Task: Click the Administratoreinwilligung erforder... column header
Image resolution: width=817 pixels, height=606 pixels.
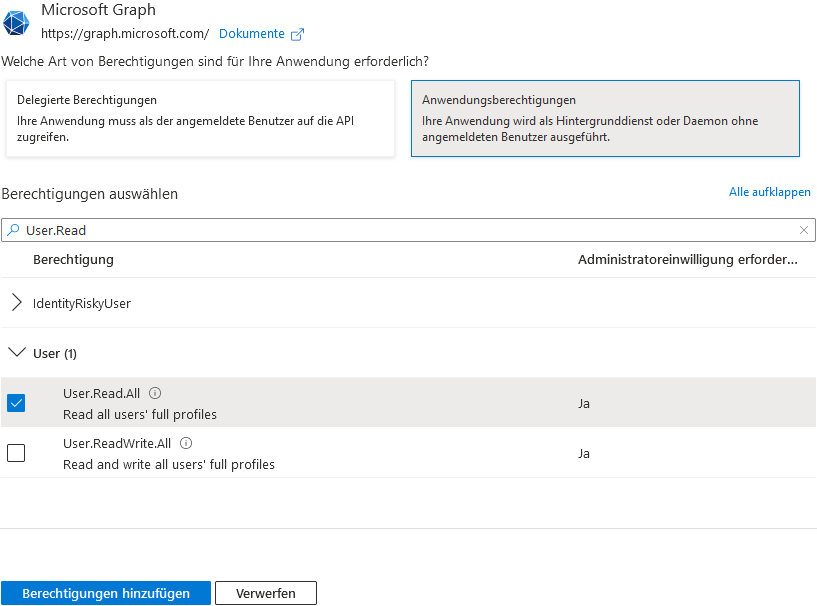Action: pyautogui.click(x=688, y=259)
